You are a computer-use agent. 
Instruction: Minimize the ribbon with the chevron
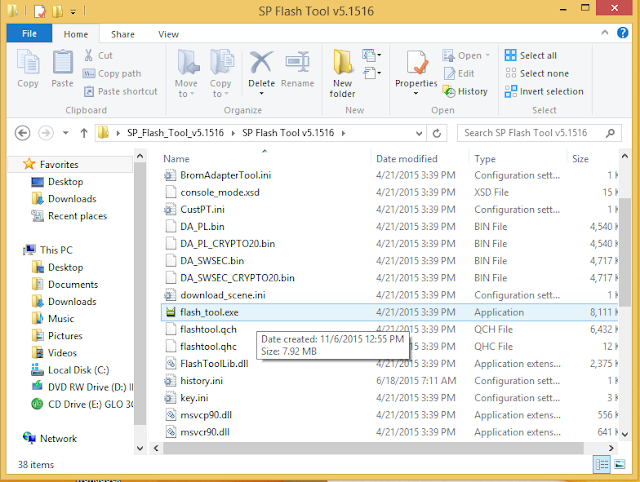[604, 33]
